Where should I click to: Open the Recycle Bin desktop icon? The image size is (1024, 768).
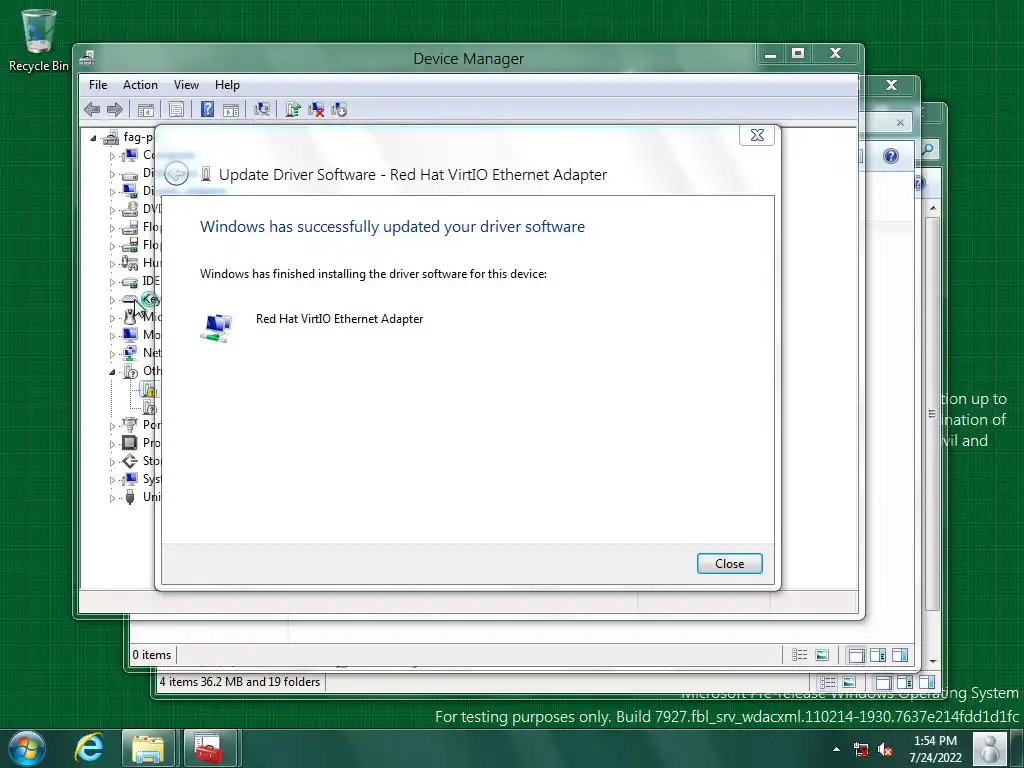(39, 39)
